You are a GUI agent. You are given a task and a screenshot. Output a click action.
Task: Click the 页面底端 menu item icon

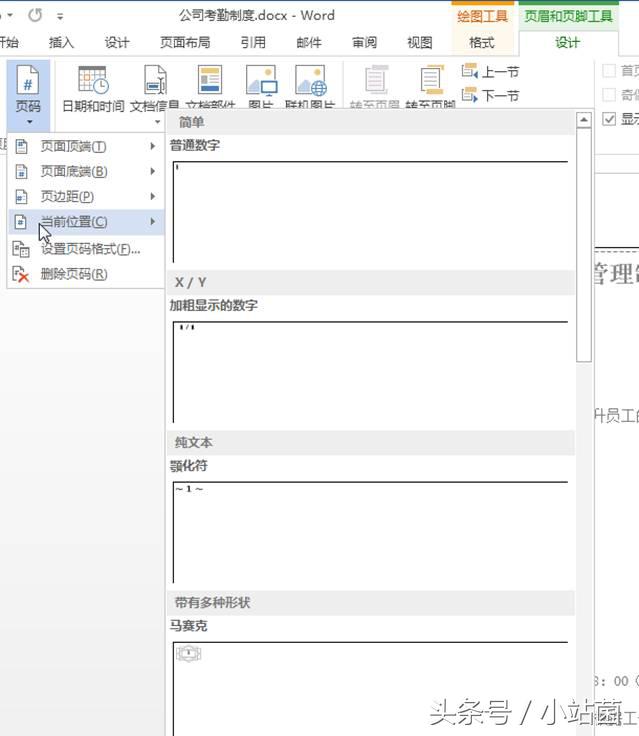click(21, 171)
